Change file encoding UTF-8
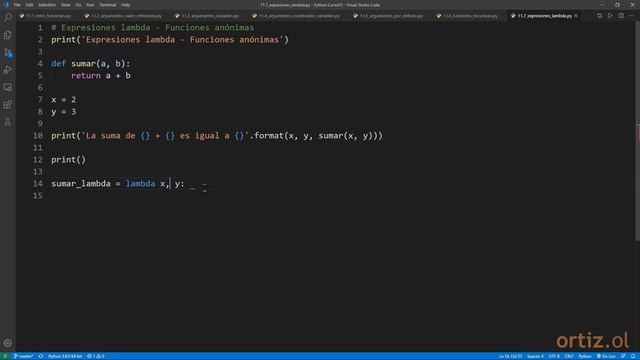Screen dimensions: 640x360 point(554,356)
